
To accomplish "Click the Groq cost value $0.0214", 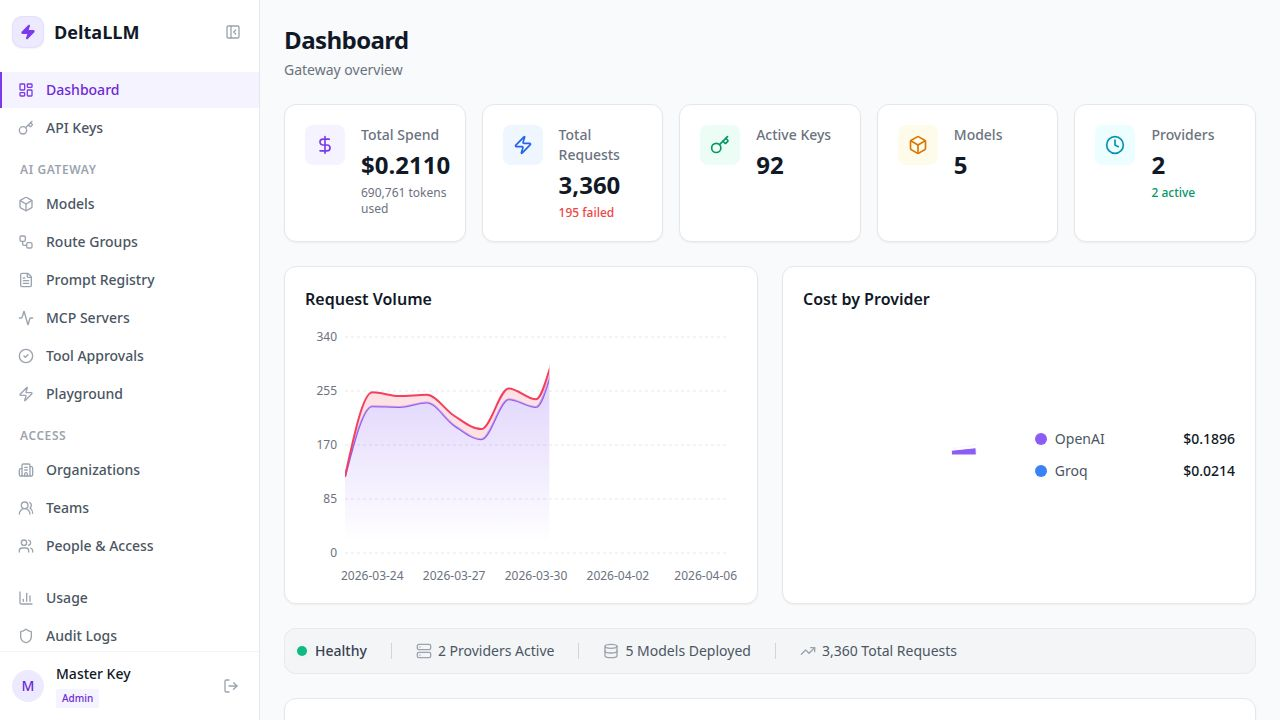I will click(1209, 471).
